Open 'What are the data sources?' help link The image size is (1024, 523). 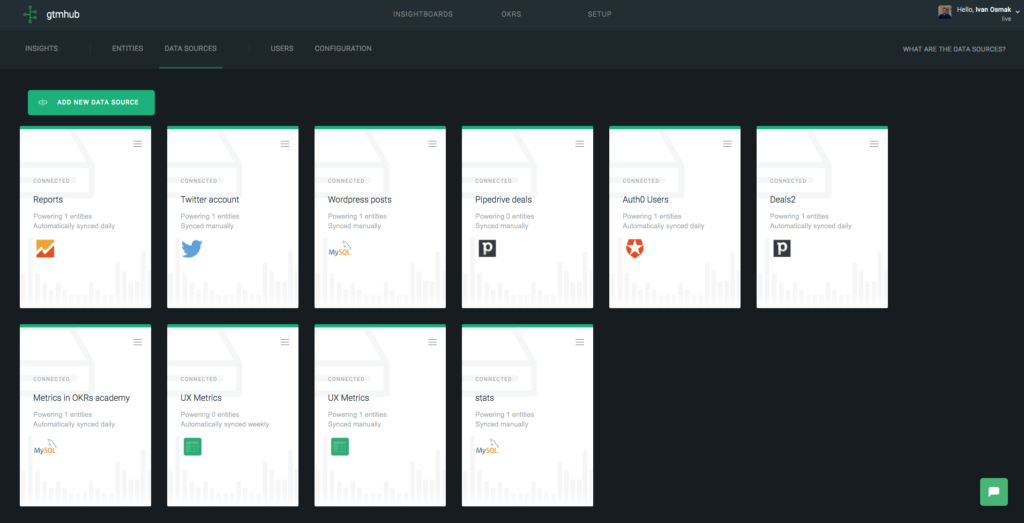click(954, 49)
